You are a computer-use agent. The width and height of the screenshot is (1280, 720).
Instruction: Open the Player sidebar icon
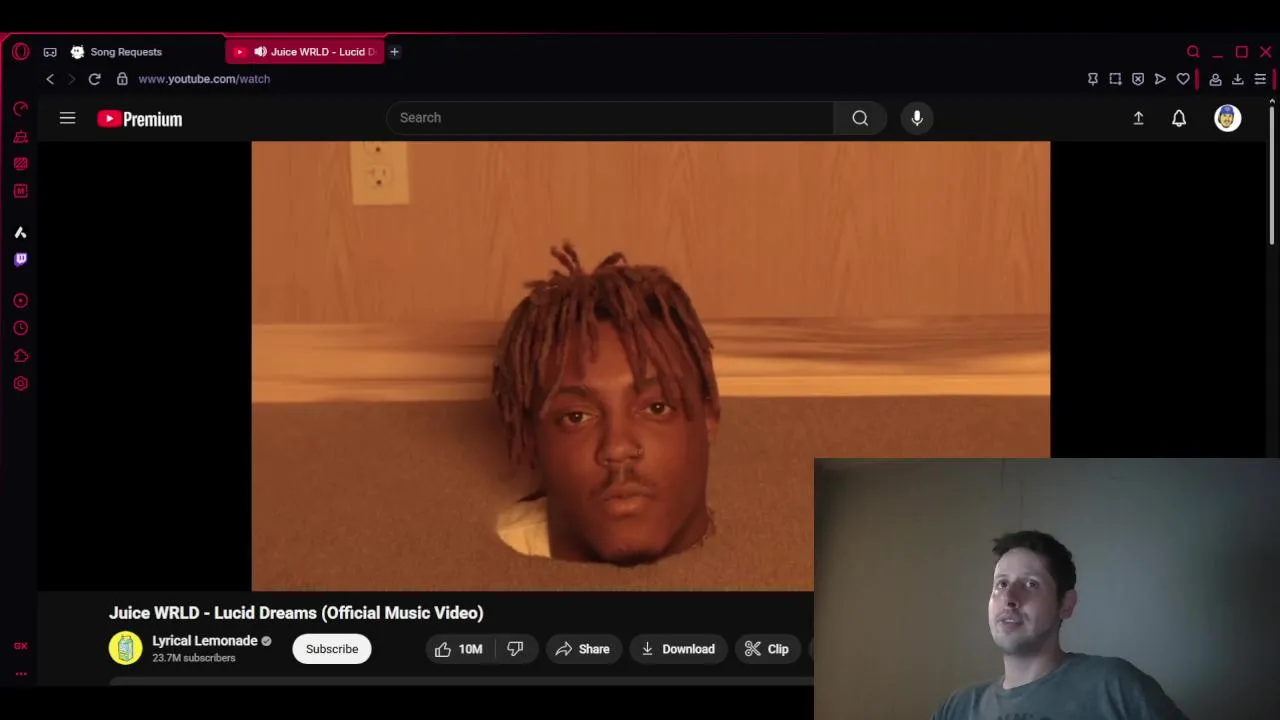(20, 300)
